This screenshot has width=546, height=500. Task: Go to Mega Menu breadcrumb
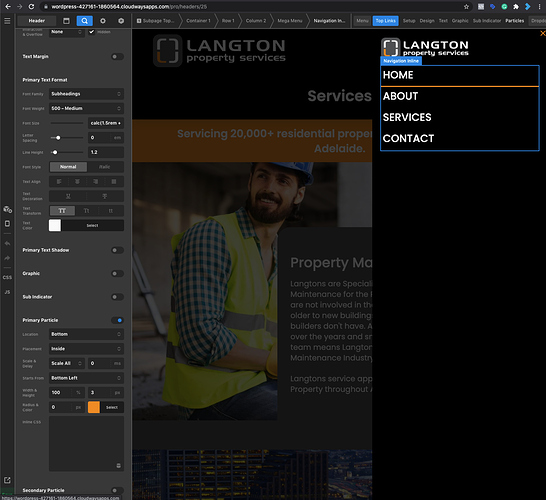(x=290, y=21)
